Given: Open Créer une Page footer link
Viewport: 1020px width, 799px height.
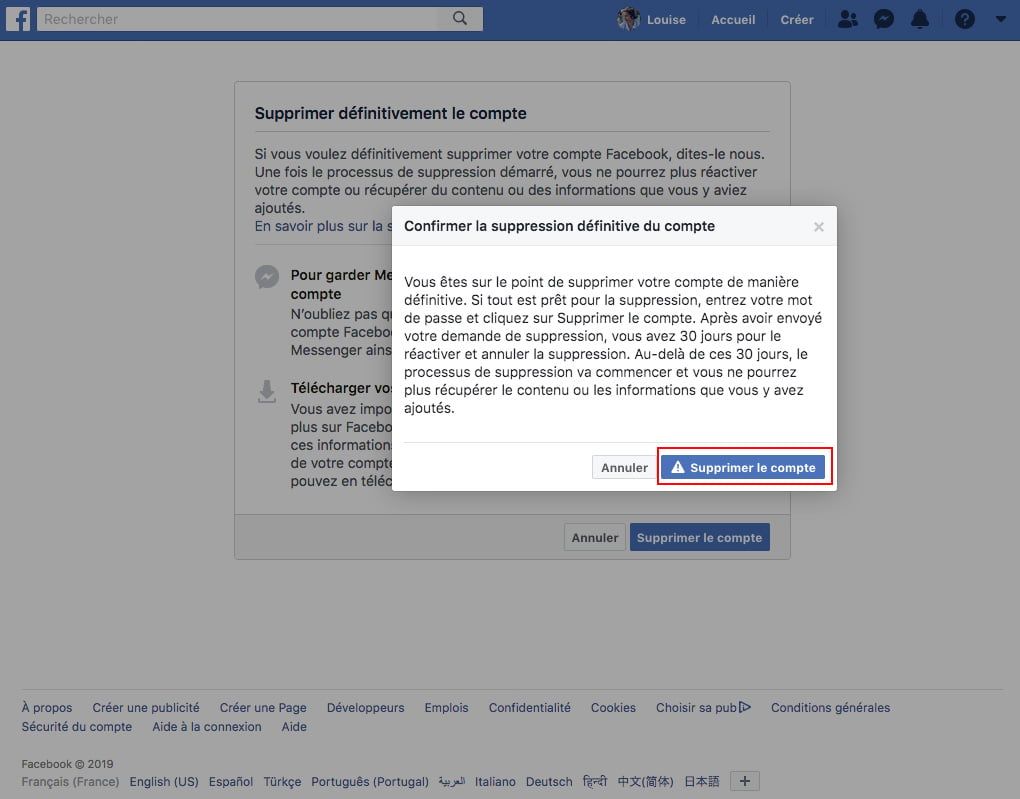Looking at the screenshot, I should [x=263, y=707].
